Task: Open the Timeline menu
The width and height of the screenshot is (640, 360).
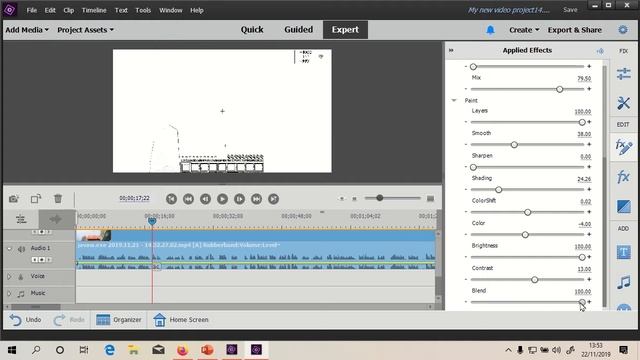Action: pyautogui.click(x=94, y=10)
